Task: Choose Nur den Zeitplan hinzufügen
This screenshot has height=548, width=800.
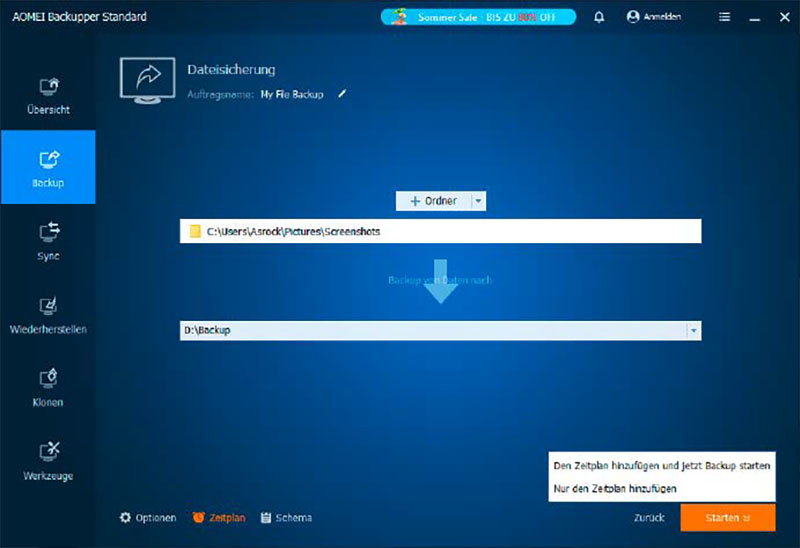Action: coord(662,488)
